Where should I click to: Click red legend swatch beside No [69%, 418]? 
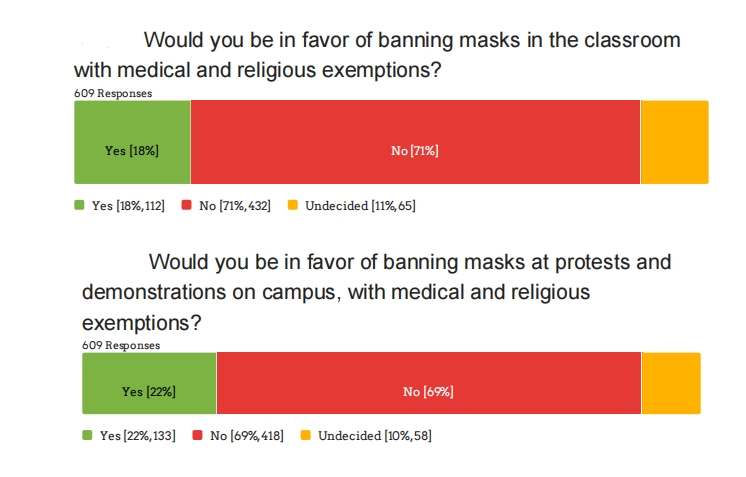197,436
